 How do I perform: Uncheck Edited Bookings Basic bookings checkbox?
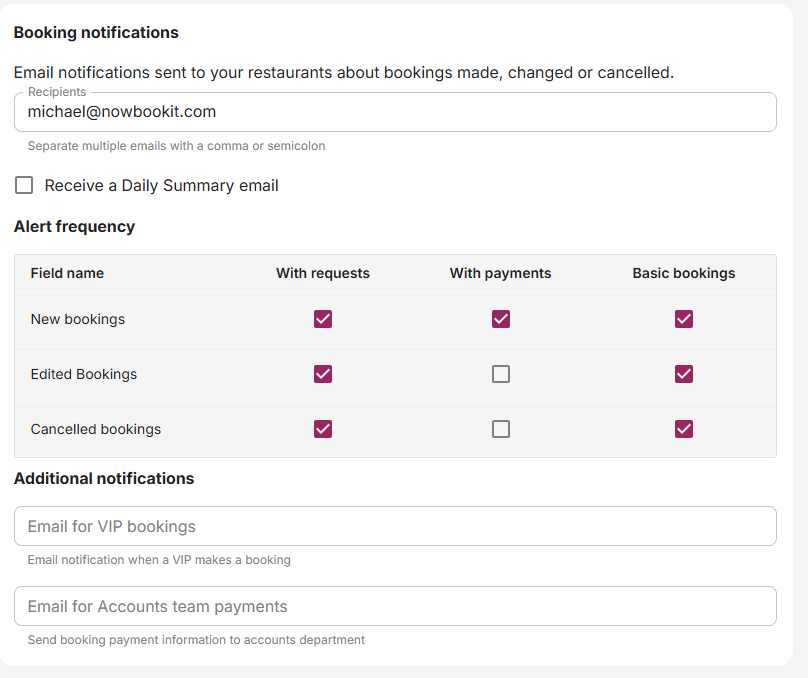[684, 374]
